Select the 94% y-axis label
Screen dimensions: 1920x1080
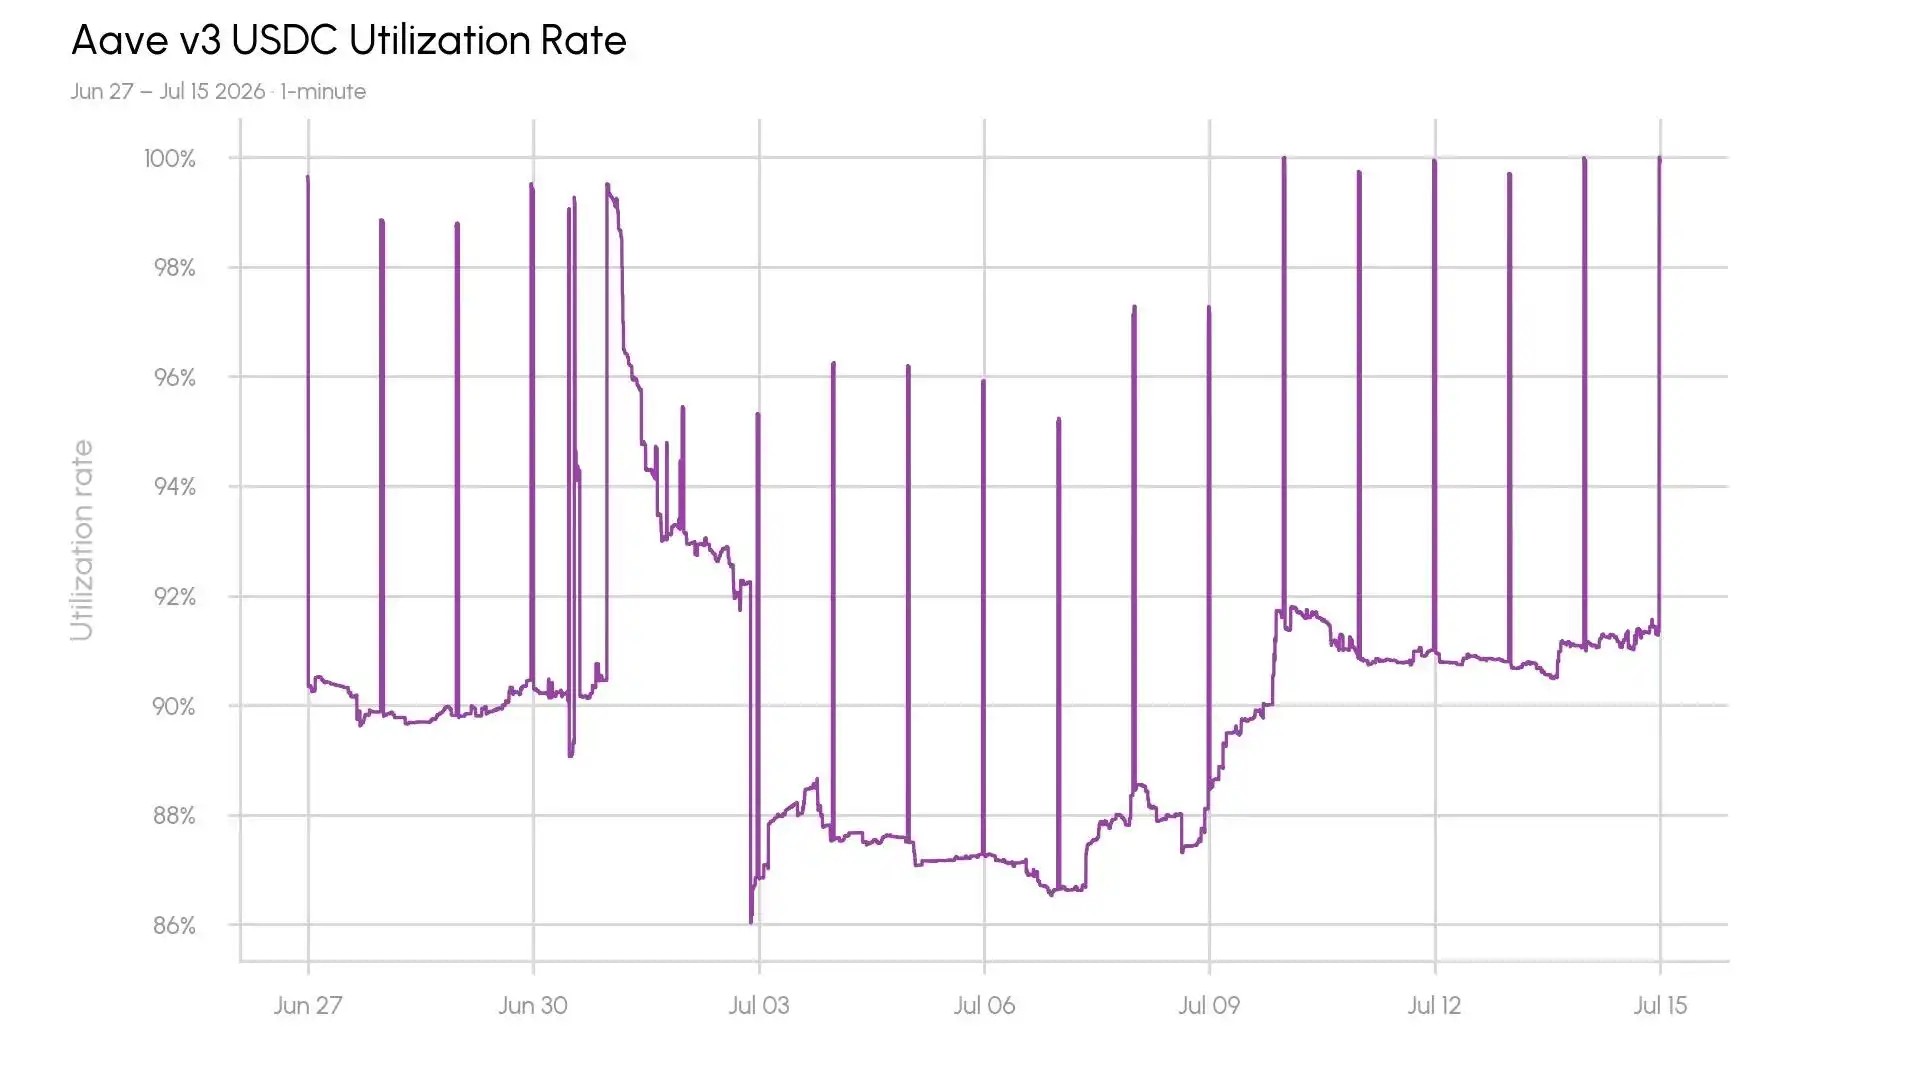[x=174, y=486]
